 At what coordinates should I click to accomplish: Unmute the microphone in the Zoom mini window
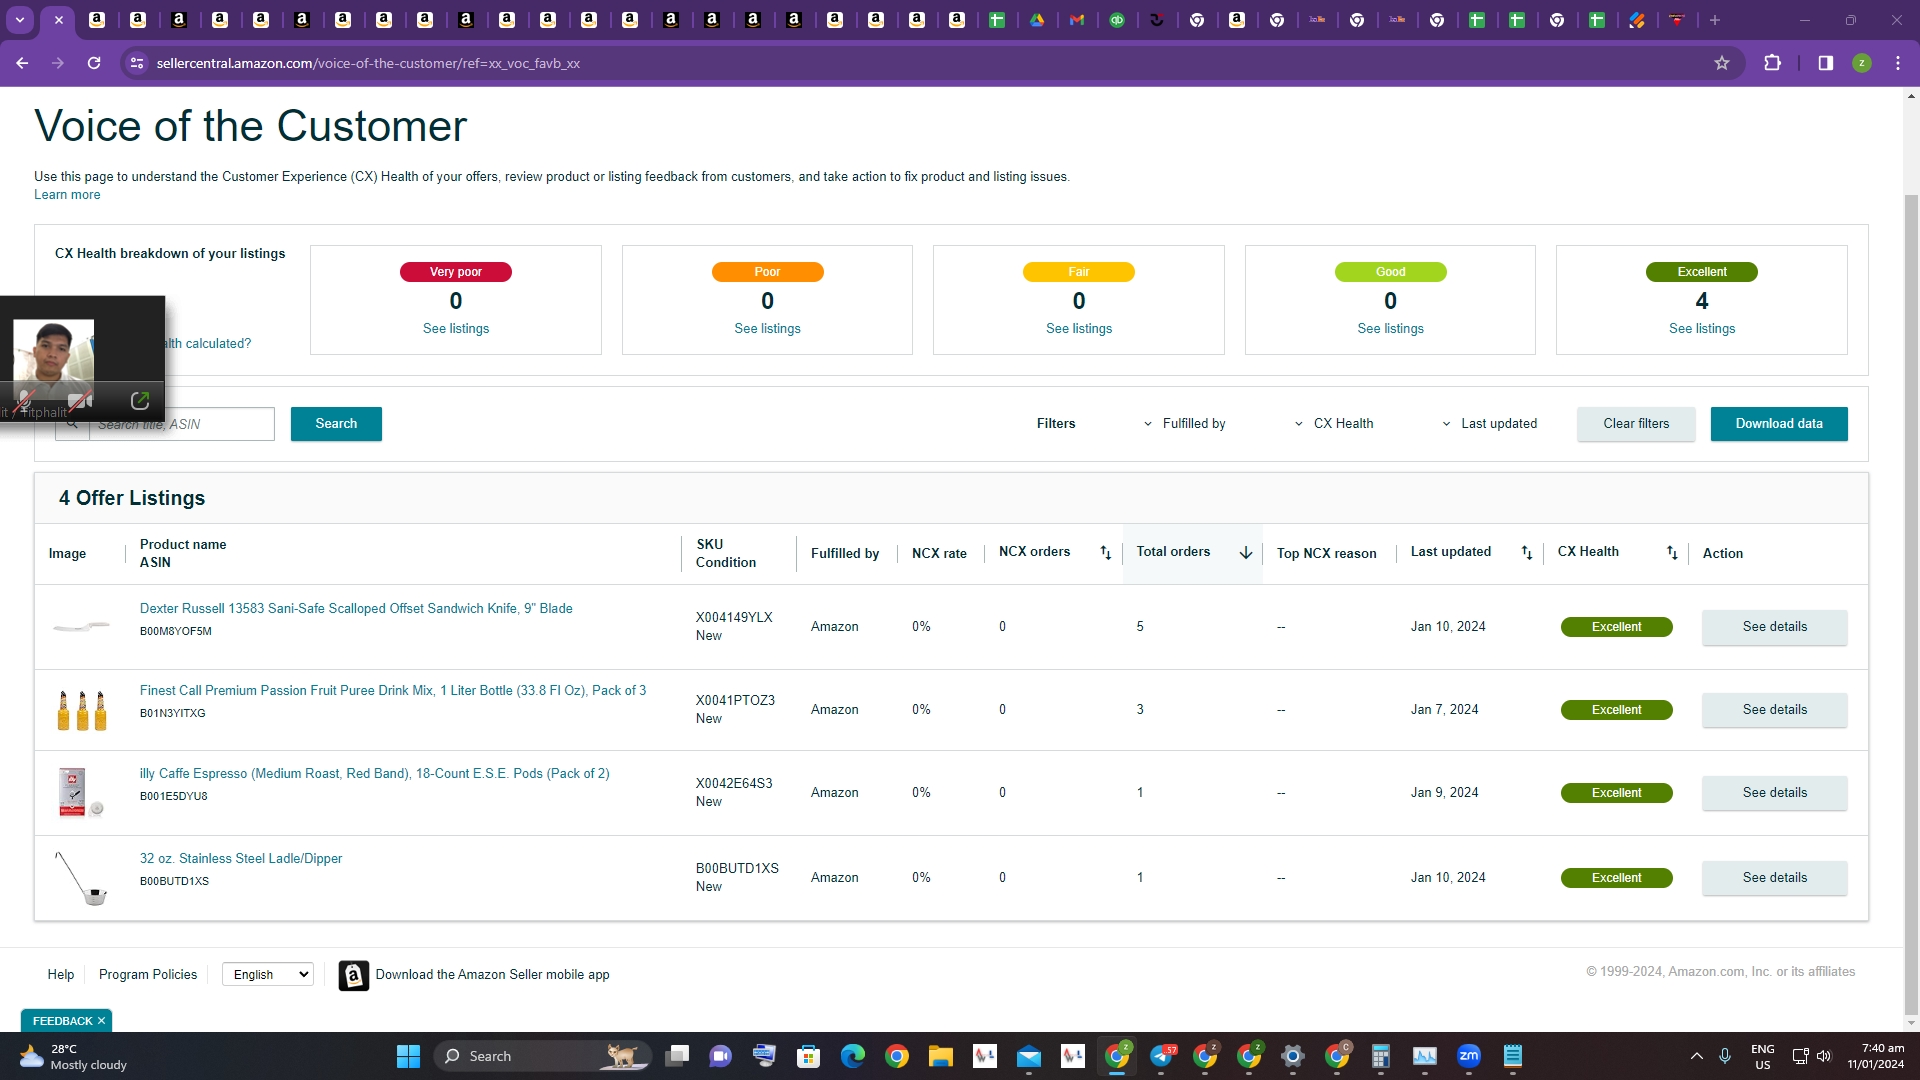pyautogui.click(x=24, y=400)
